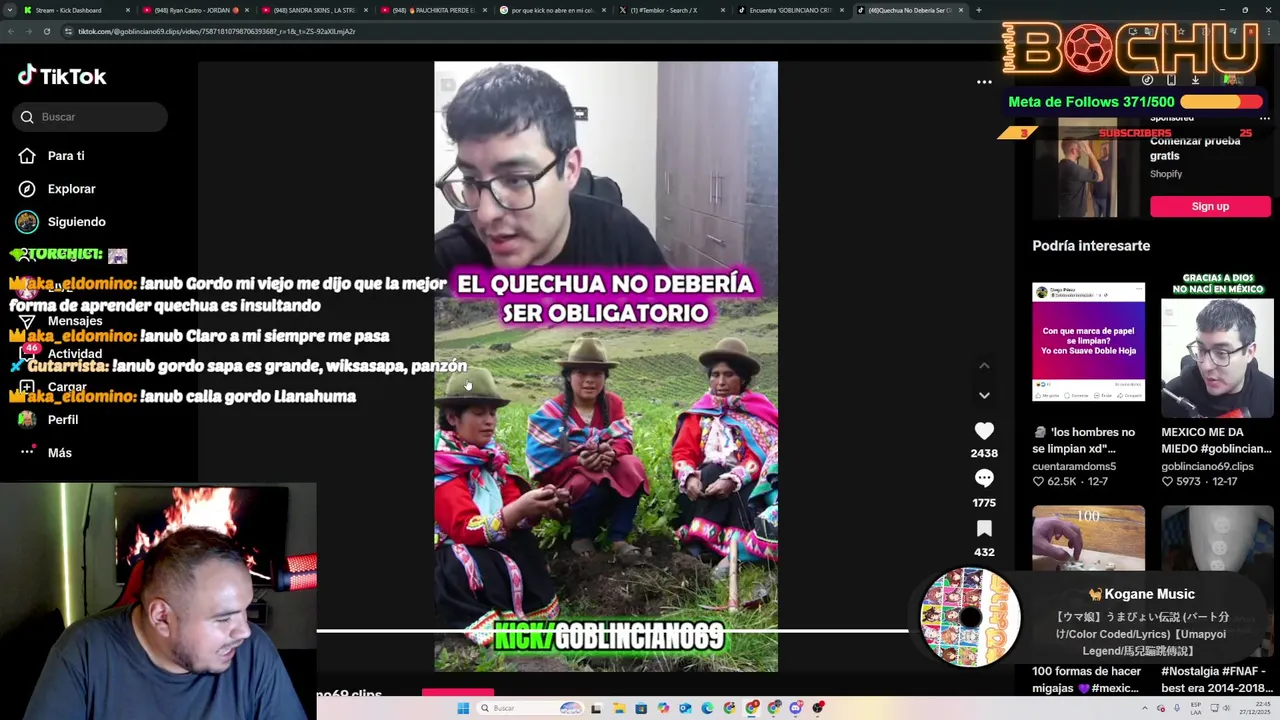The width and height of the screenshot is (1280, 720).
Task: Reload the TikTok page
Action: click(47, 31)
